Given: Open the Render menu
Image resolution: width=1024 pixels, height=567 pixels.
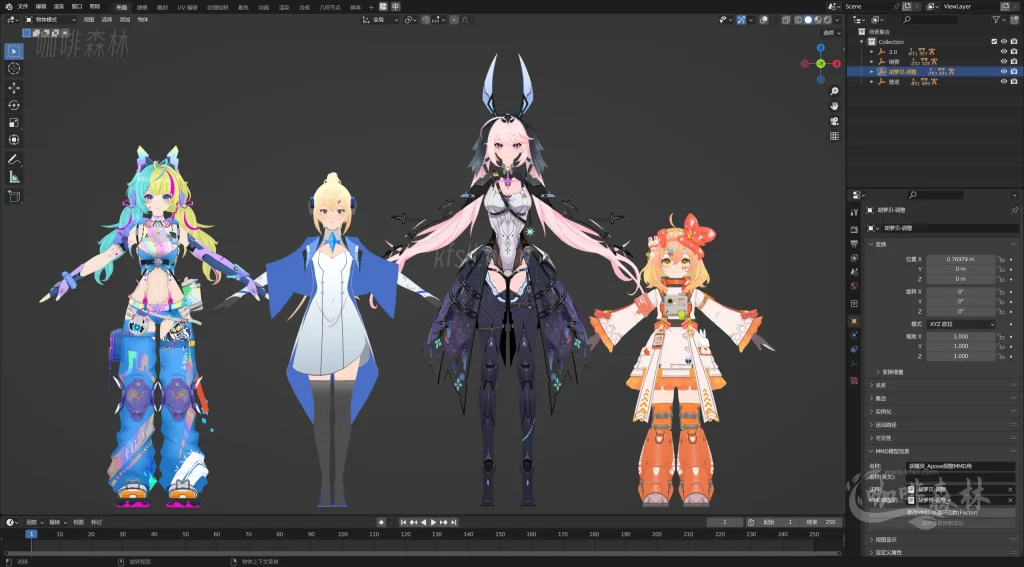Looking at the screenshot, I should [x=59, y=7].
